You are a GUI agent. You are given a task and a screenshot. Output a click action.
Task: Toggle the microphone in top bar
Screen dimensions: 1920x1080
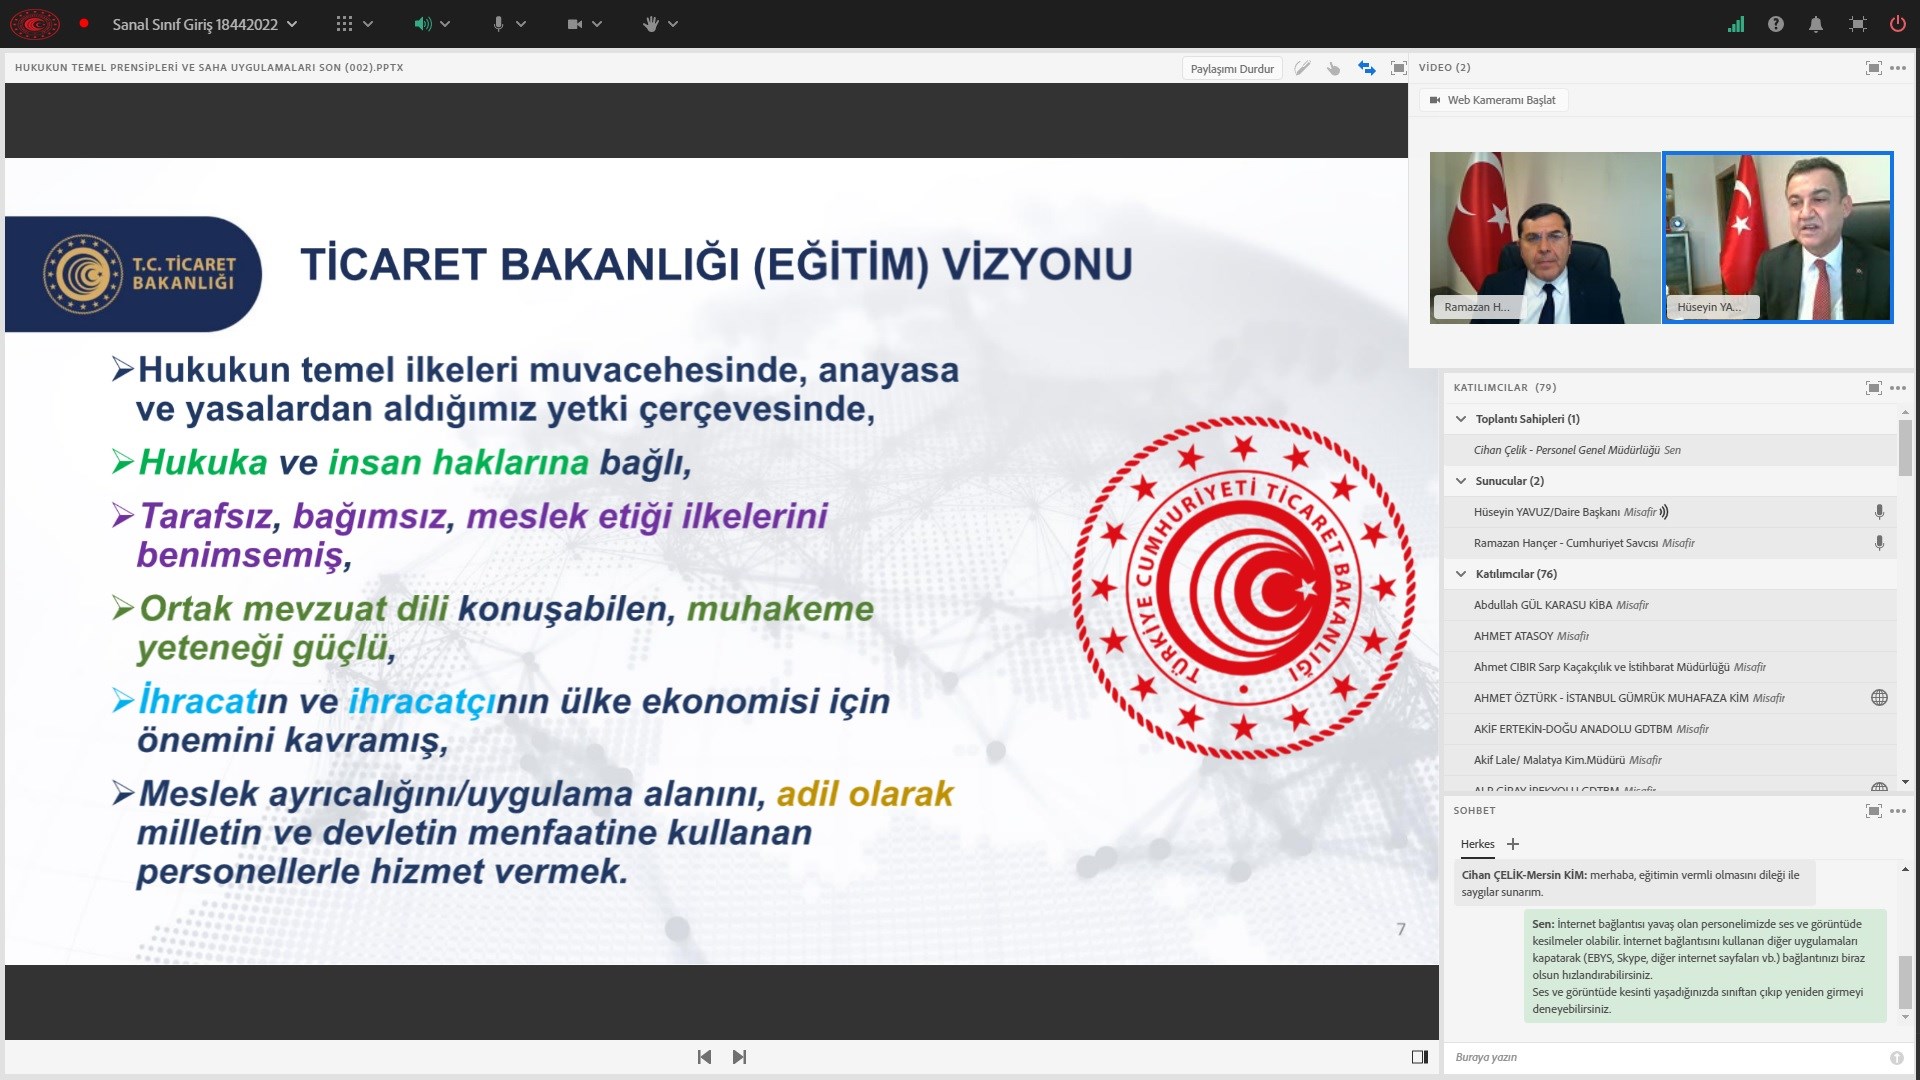[x=498, y=24]
